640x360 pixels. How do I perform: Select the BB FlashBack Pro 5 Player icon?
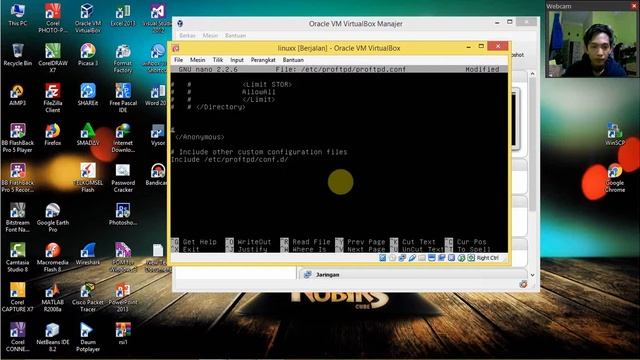(x=18, y=138)
